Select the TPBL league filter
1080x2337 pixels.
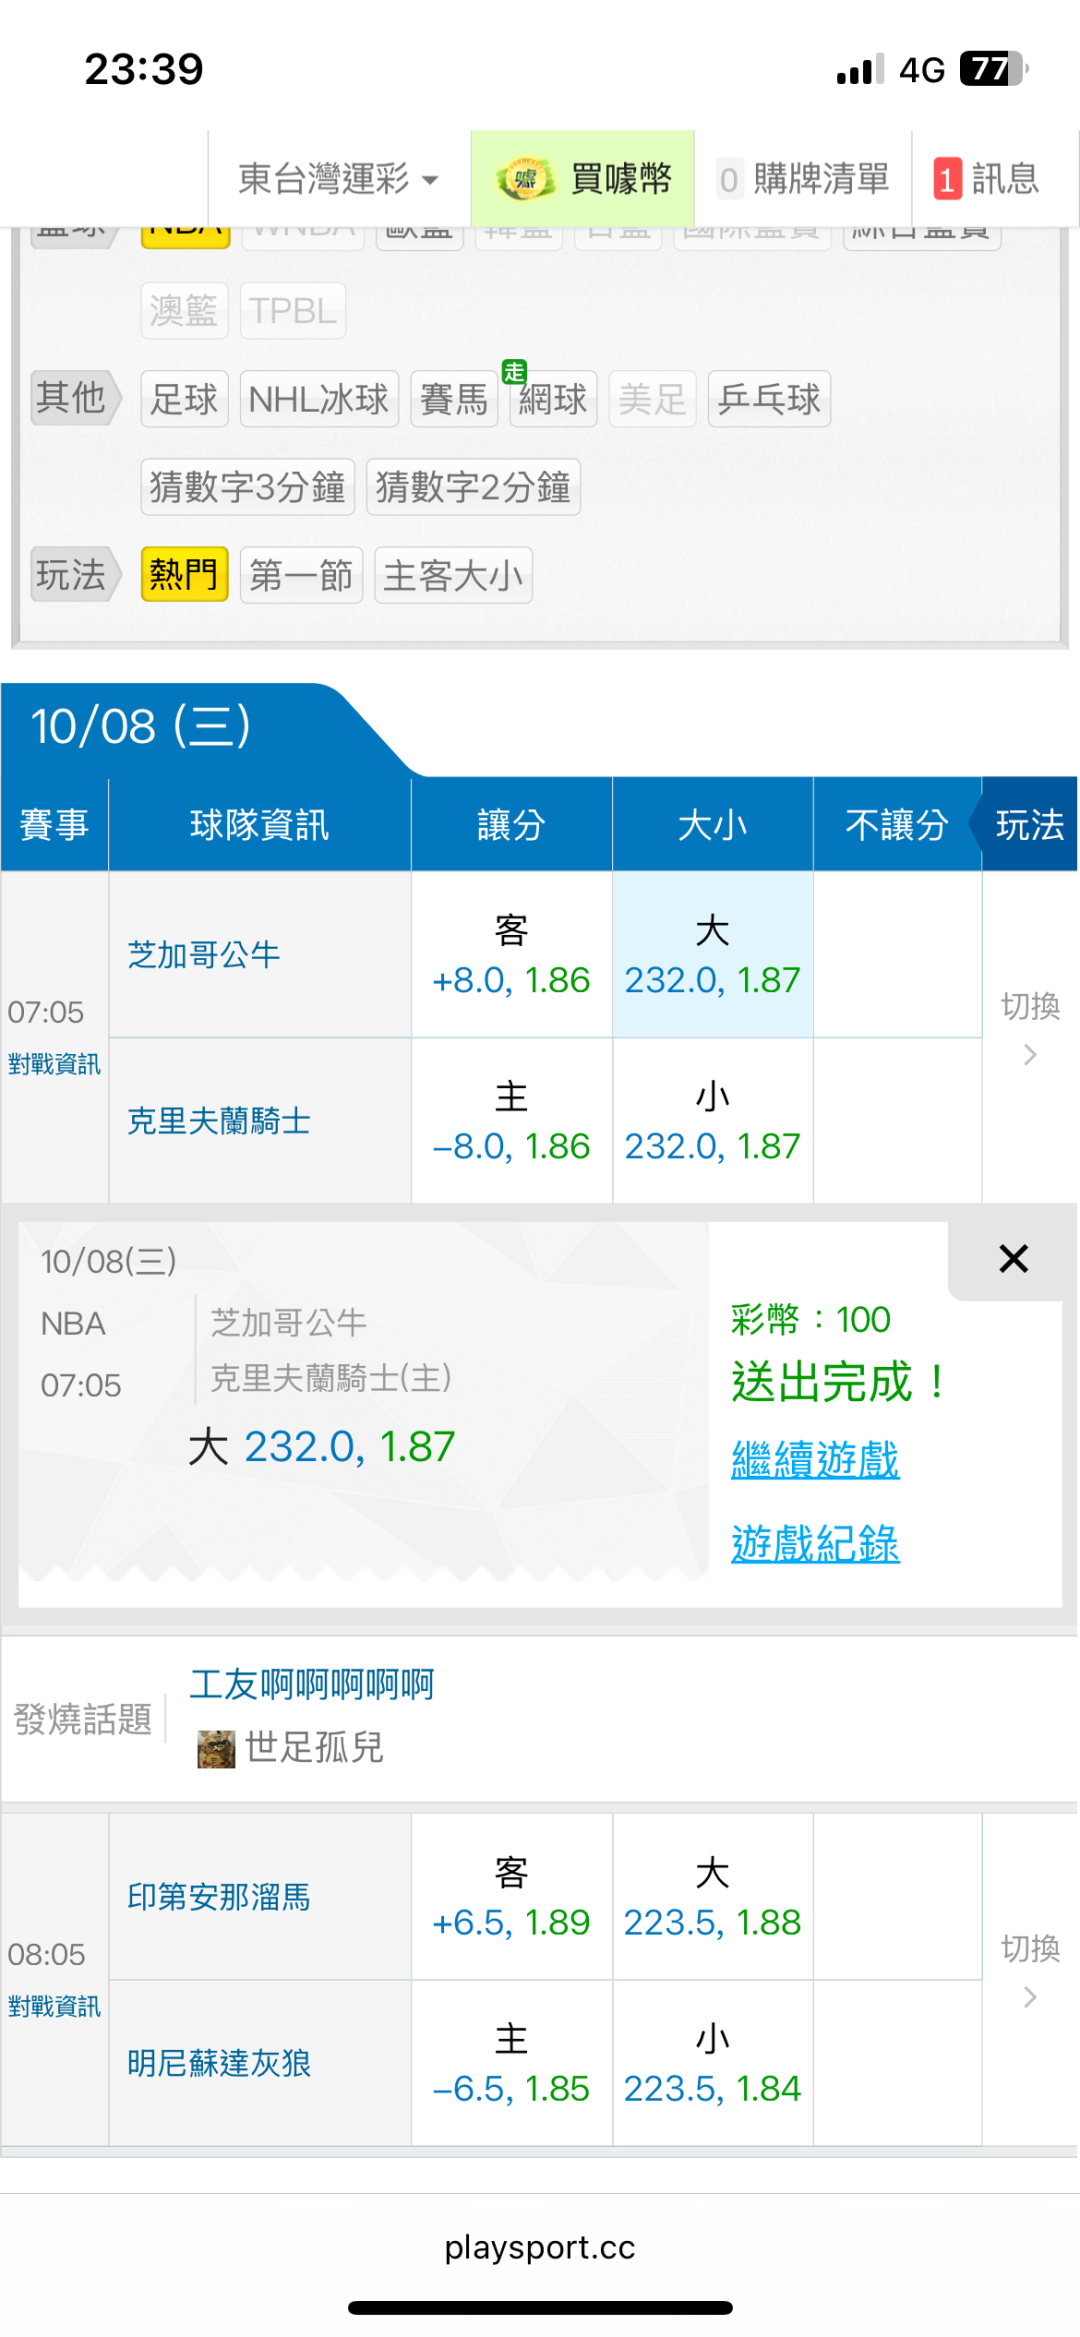point(293,311)
